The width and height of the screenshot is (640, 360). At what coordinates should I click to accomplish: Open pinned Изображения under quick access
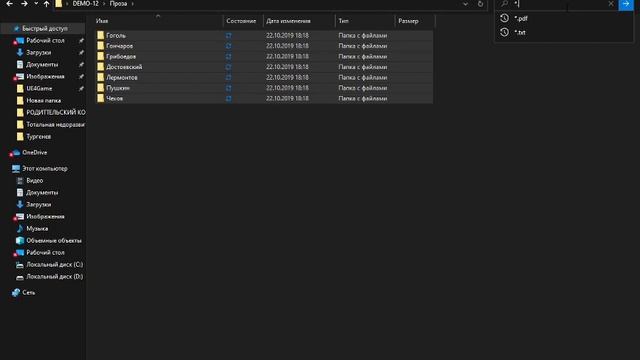[45, 76]
